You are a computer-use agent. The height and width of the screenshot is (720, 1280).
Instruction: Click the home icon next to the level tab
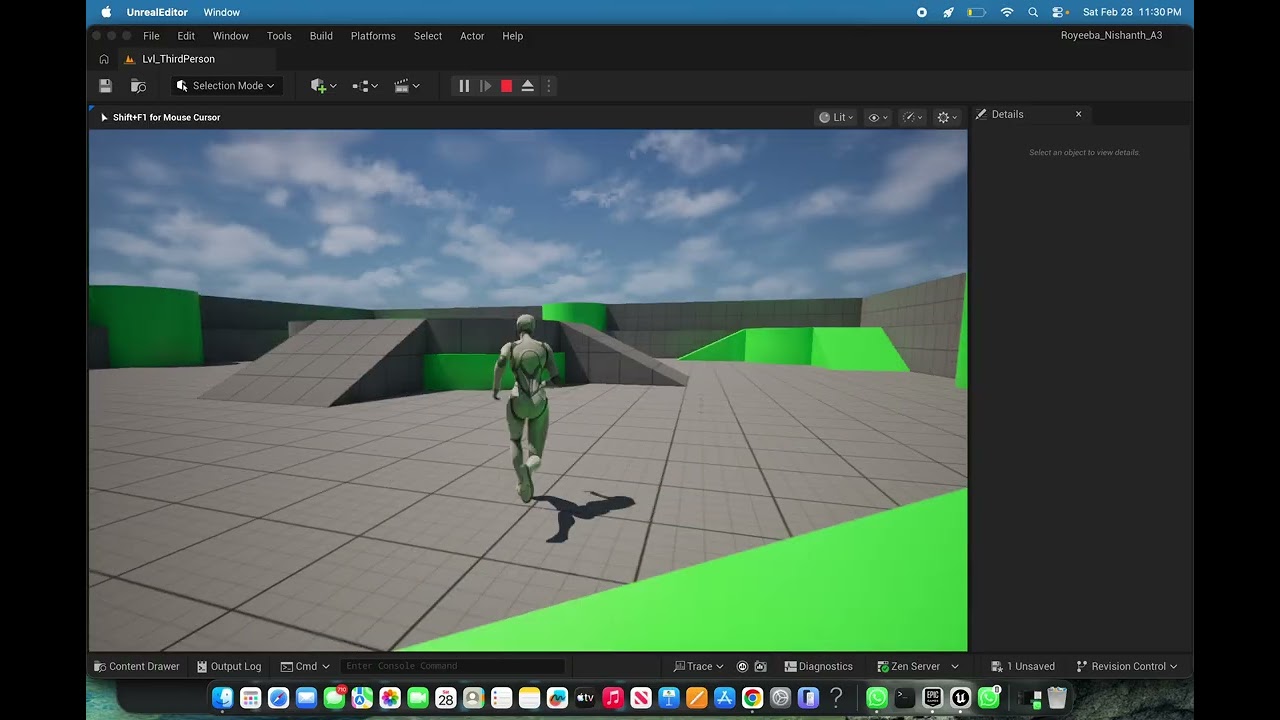104,59
